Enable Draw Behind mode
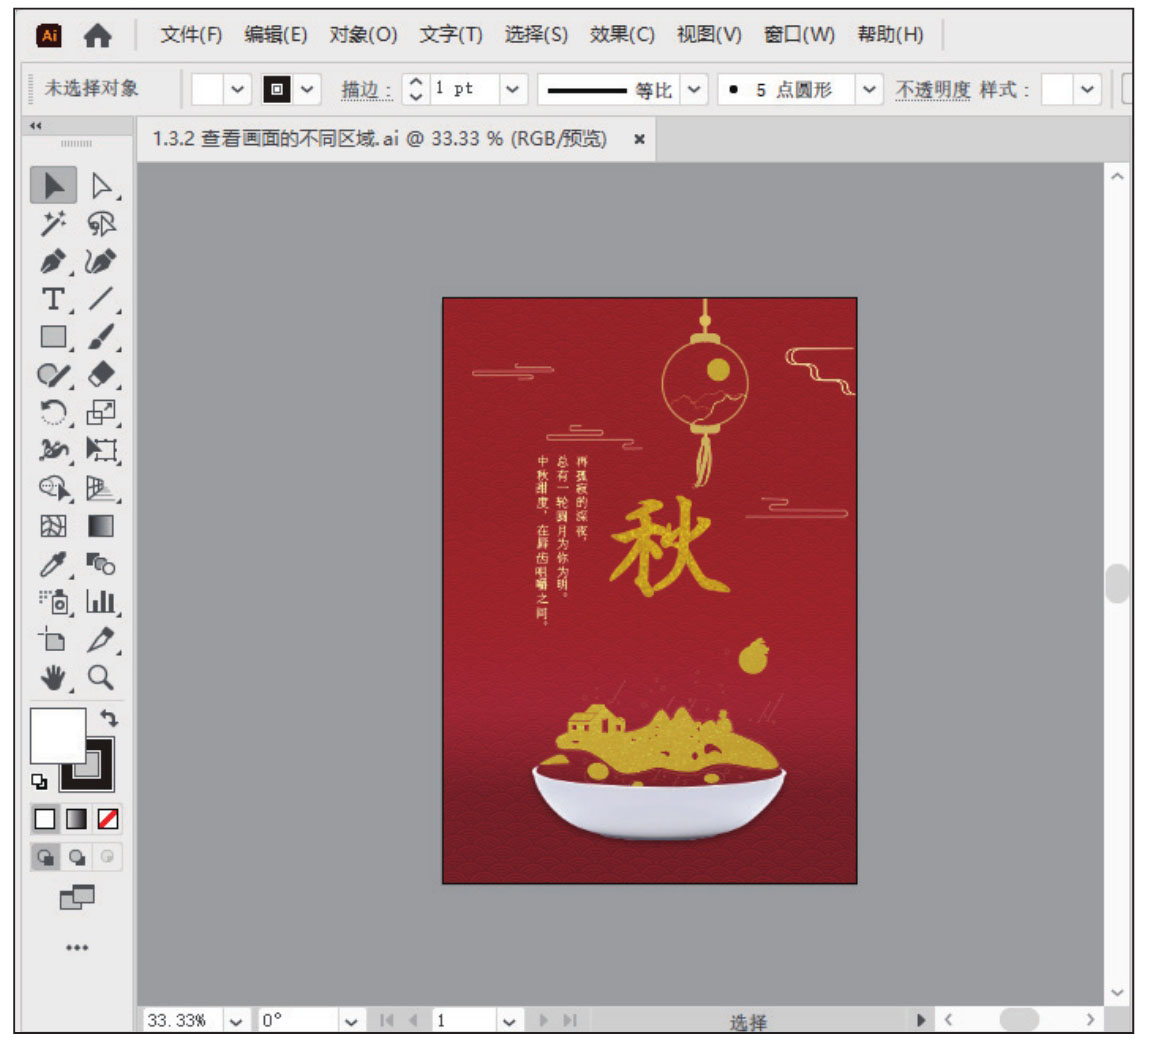Screen dimensions: 1152x1050 [x=76, y=857]
